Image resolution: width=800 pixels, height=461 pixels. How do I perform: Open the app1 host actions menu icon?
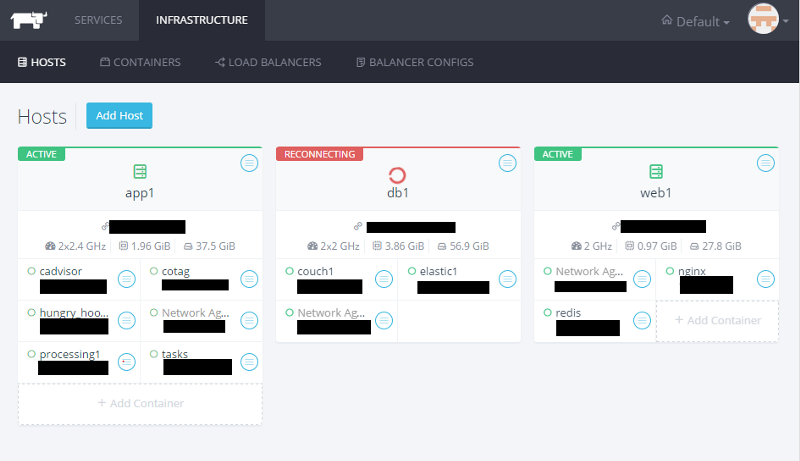coord(249,162)
